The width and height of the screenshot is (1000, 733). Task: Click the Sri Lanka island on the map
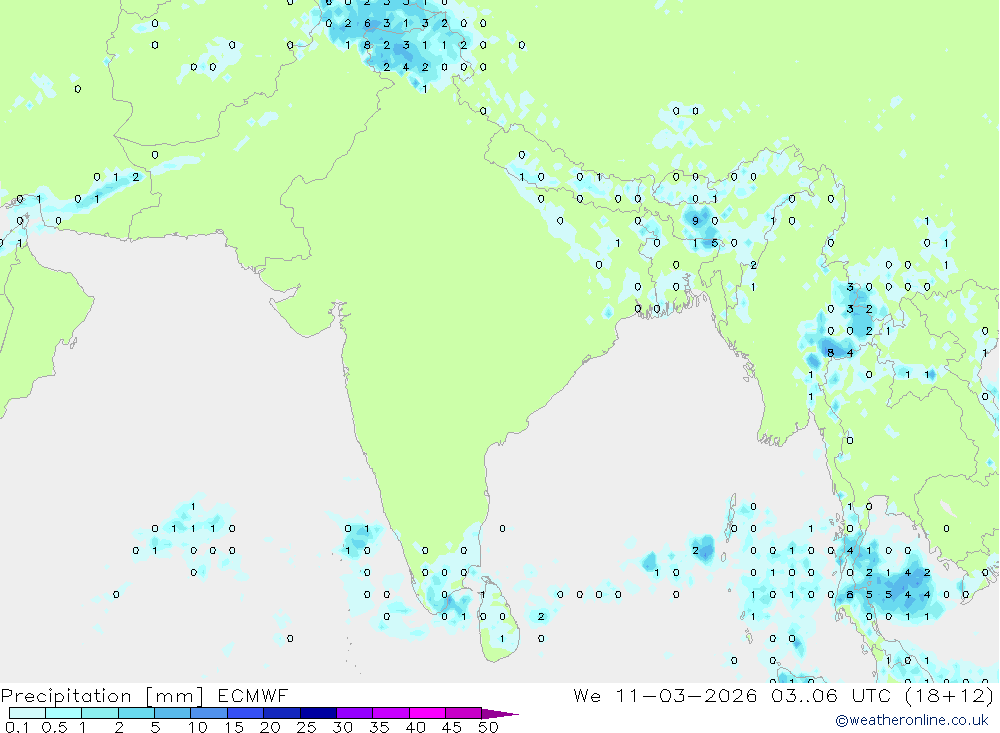tap(499, 619)
